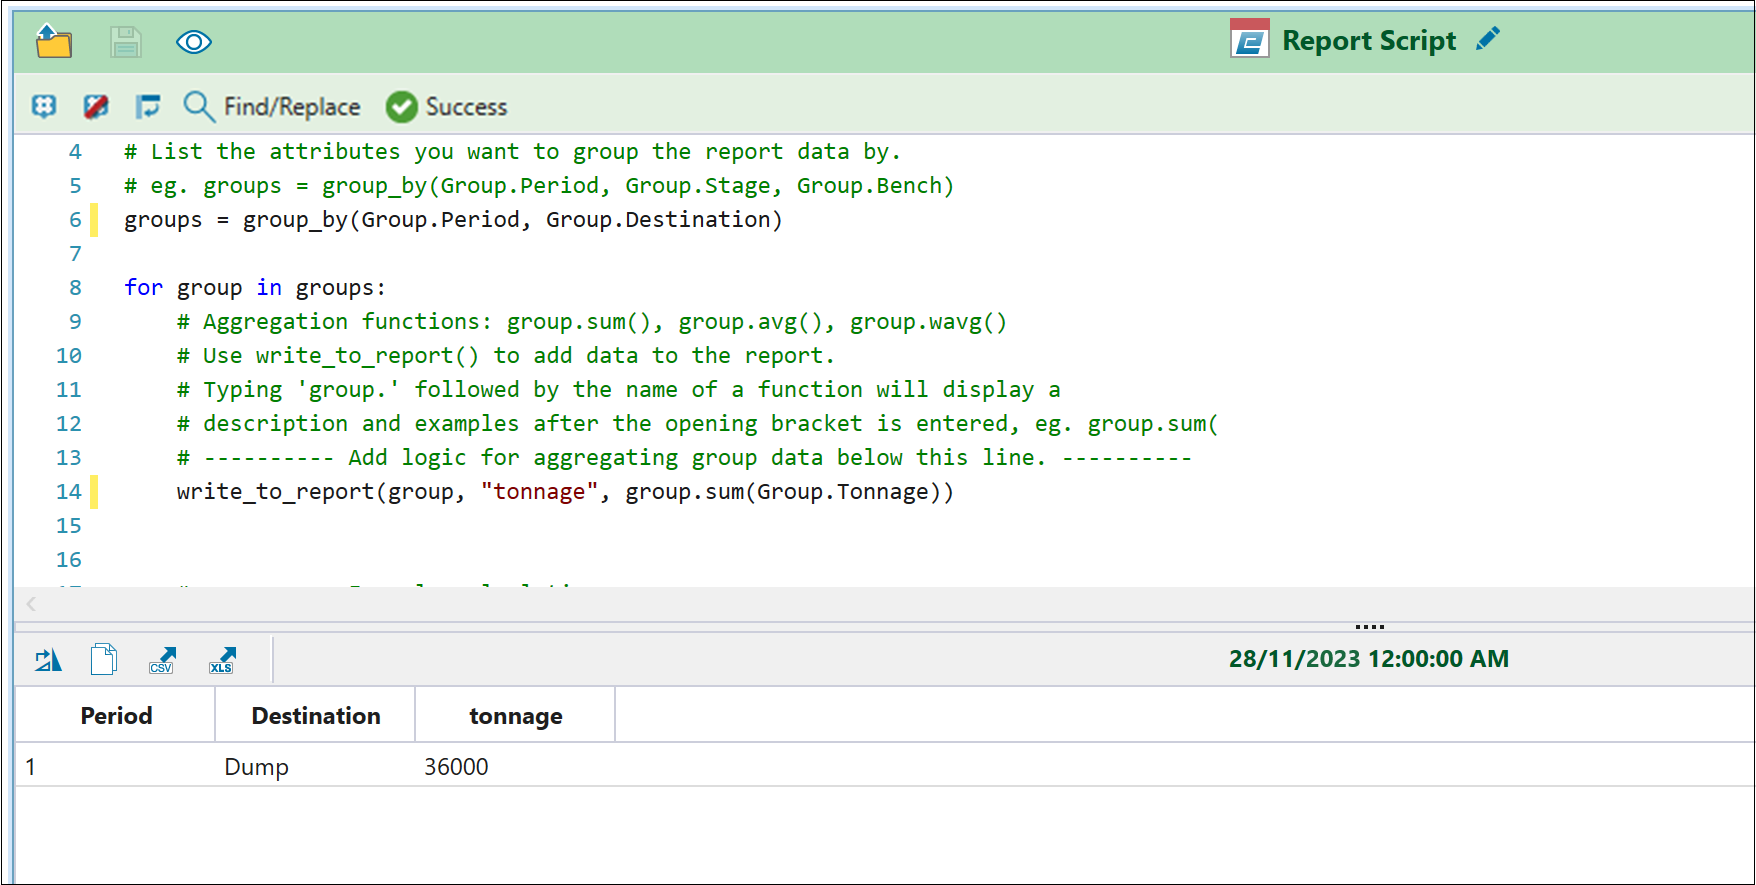Screen dimensions: 1756x885
Task: Click the greyed-out save floppy disk icon
Action: 125,42
